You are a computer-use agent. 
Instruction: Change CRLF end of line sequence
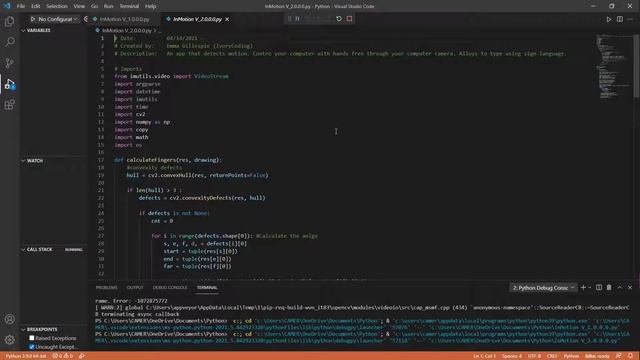[x=552, y=356]
